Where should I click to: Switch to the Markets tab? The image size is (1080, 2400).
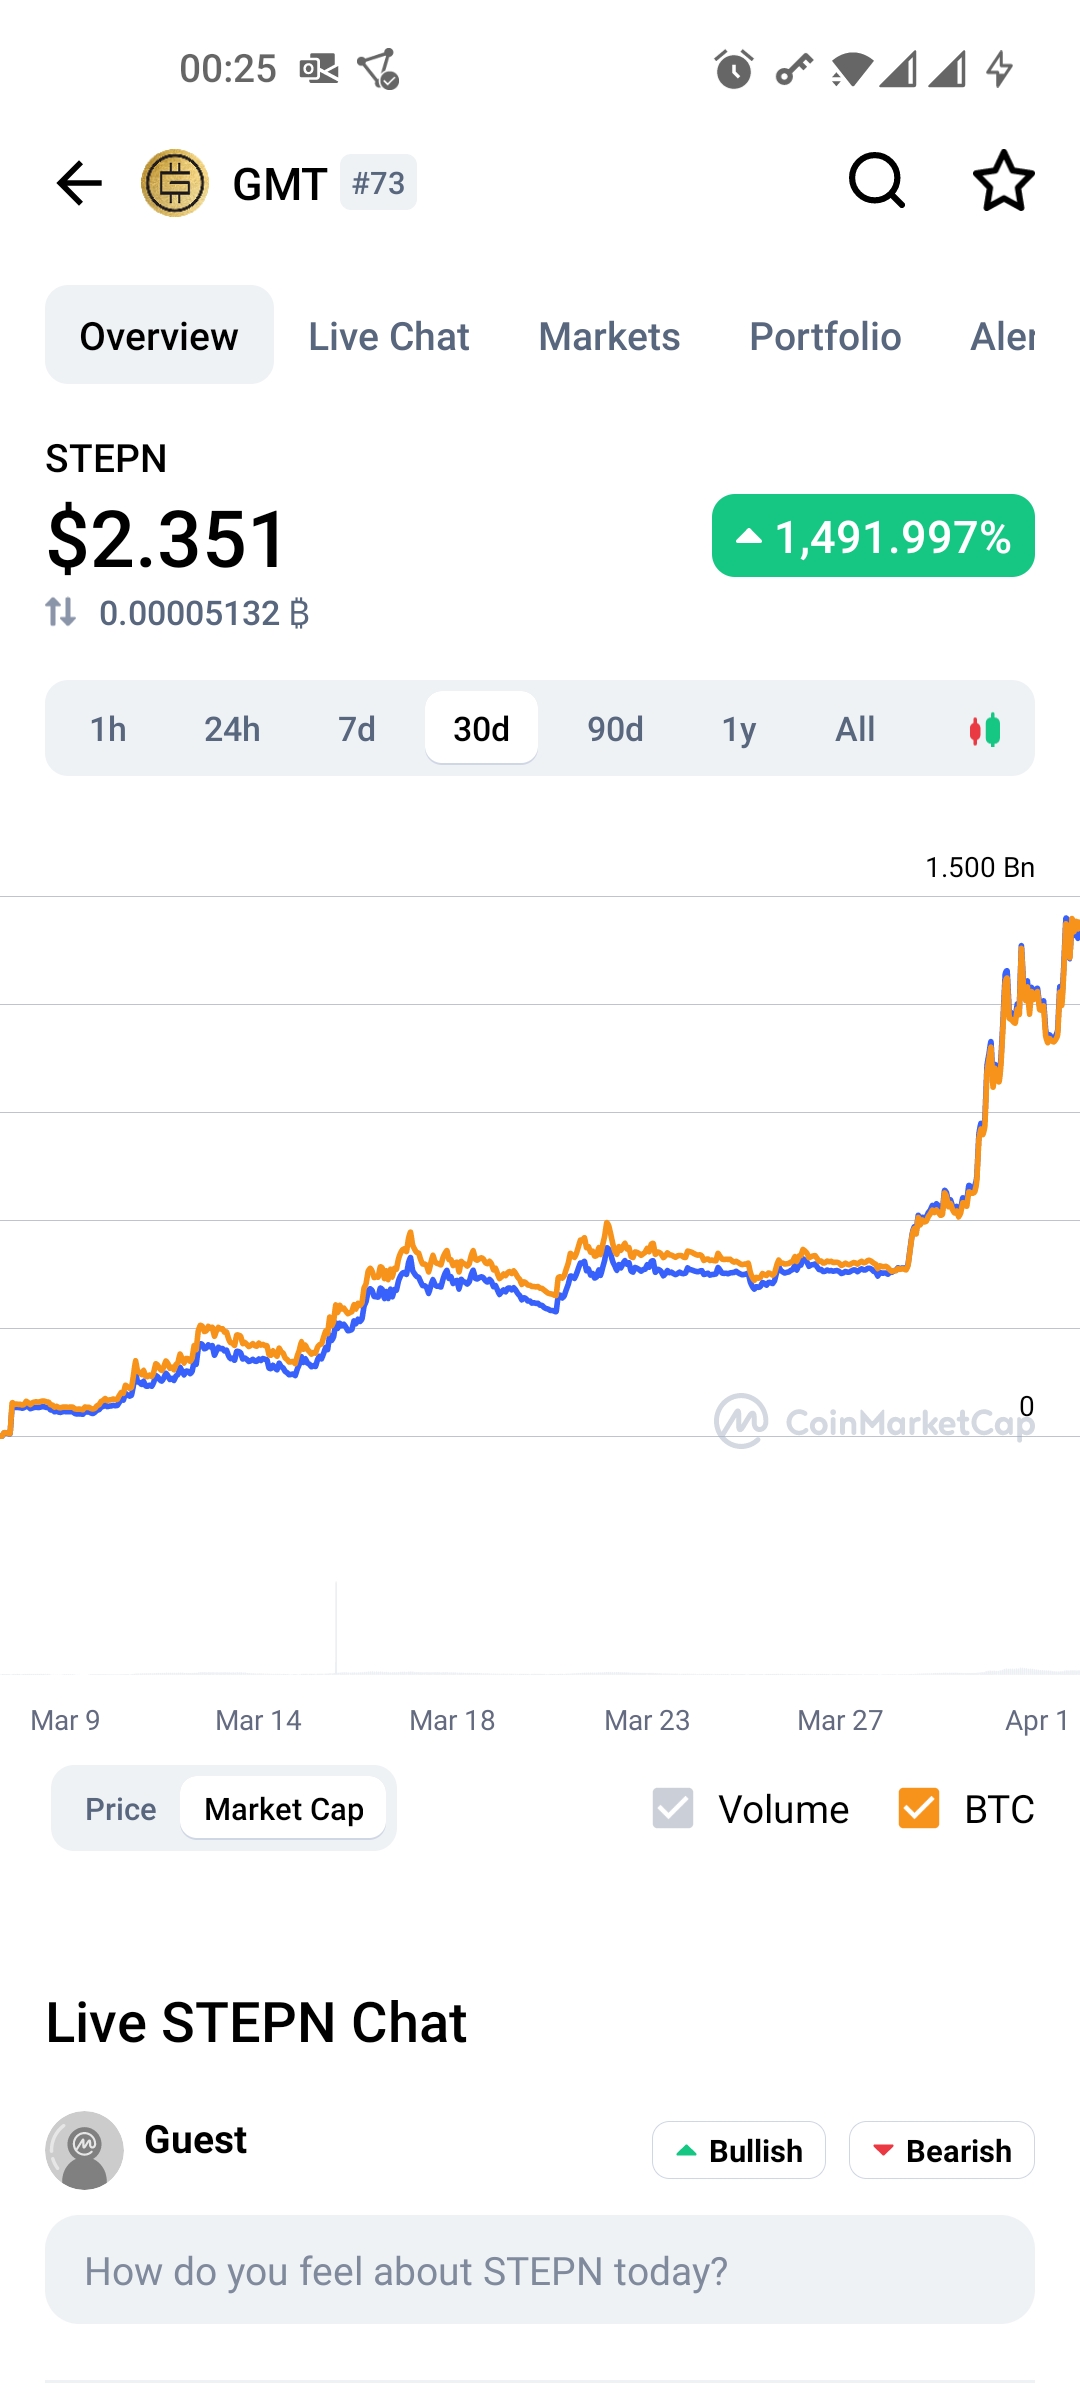pyautogui.click(x=609, y=337)
